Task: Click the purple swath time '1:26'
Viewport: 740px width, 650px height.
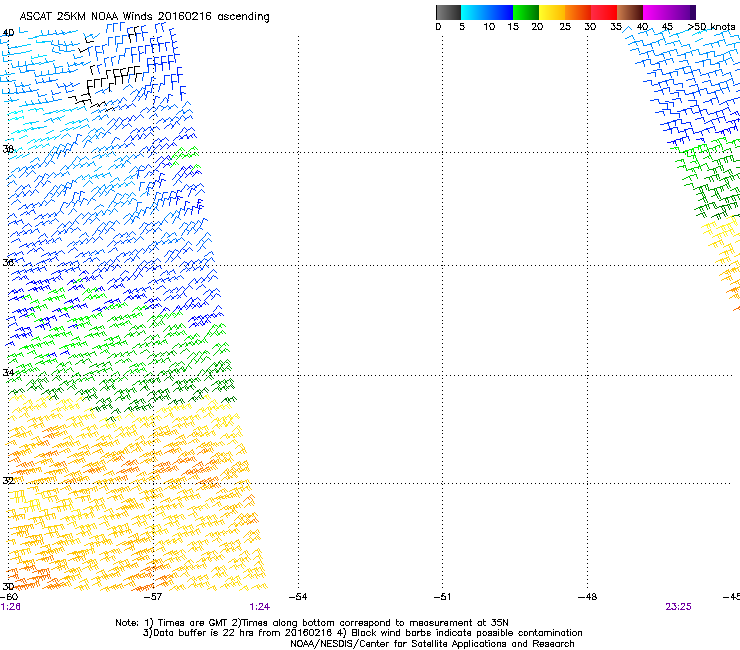Action: click(10, 607)
